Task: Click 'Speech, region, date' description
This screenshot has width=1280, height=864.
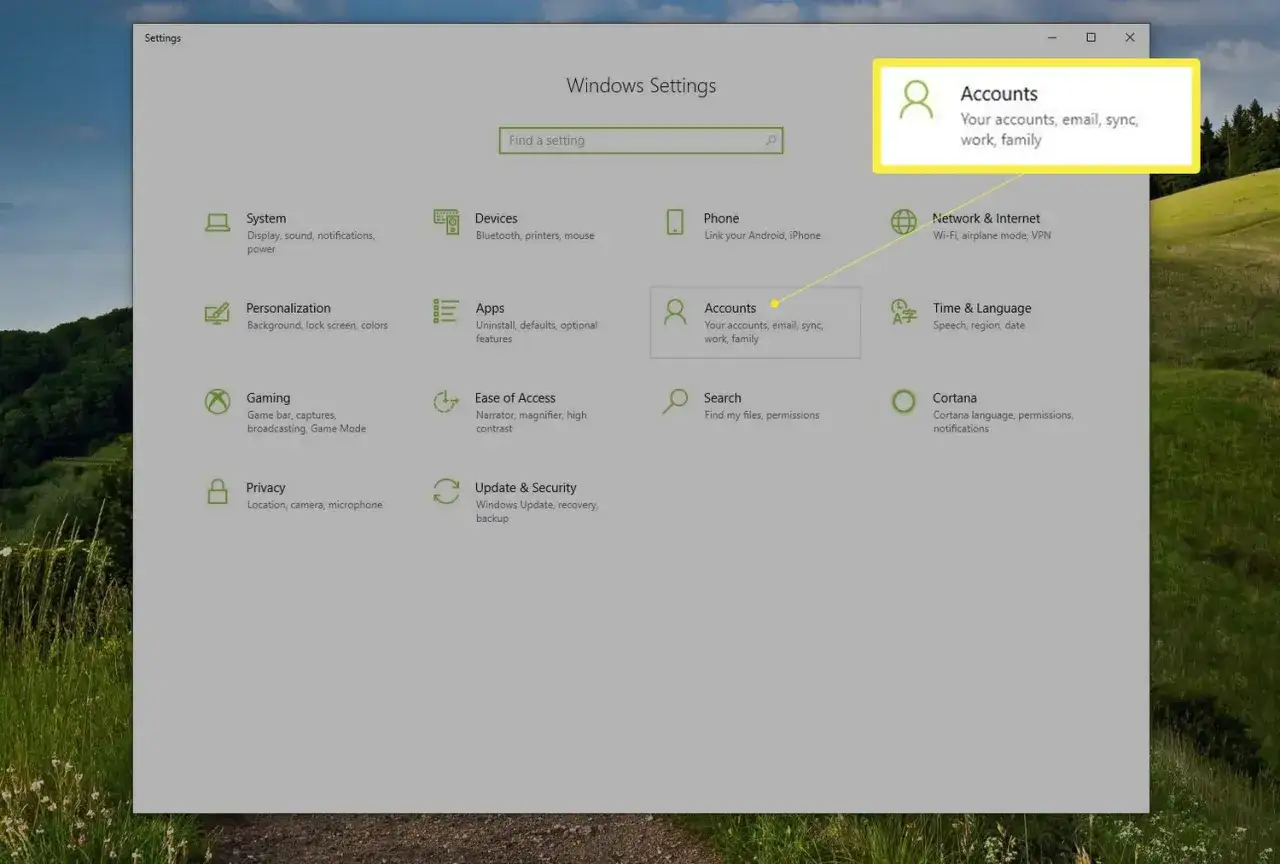Action: coord(979,326)
